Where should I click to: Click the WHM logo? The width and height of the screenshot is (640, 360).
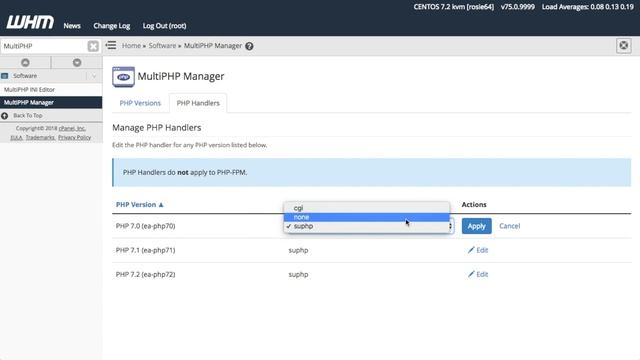click(x=30, y=22)
